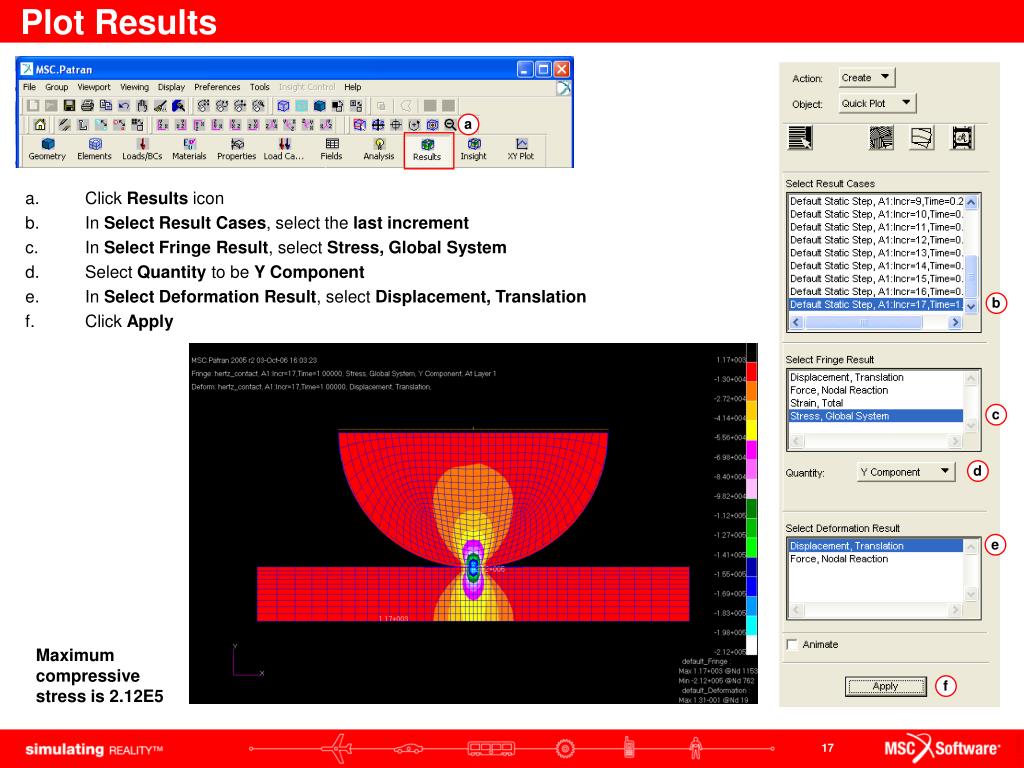Click the wireframe cube display icon

click(x=283, y=105)
